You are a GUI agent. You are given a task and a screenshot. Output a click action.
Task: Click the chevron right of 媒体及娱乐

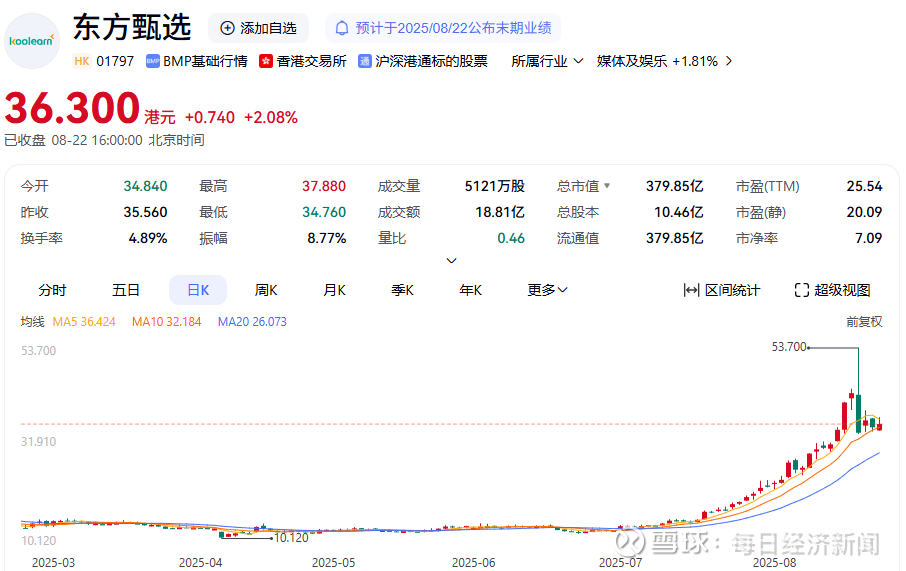(729, 61)
